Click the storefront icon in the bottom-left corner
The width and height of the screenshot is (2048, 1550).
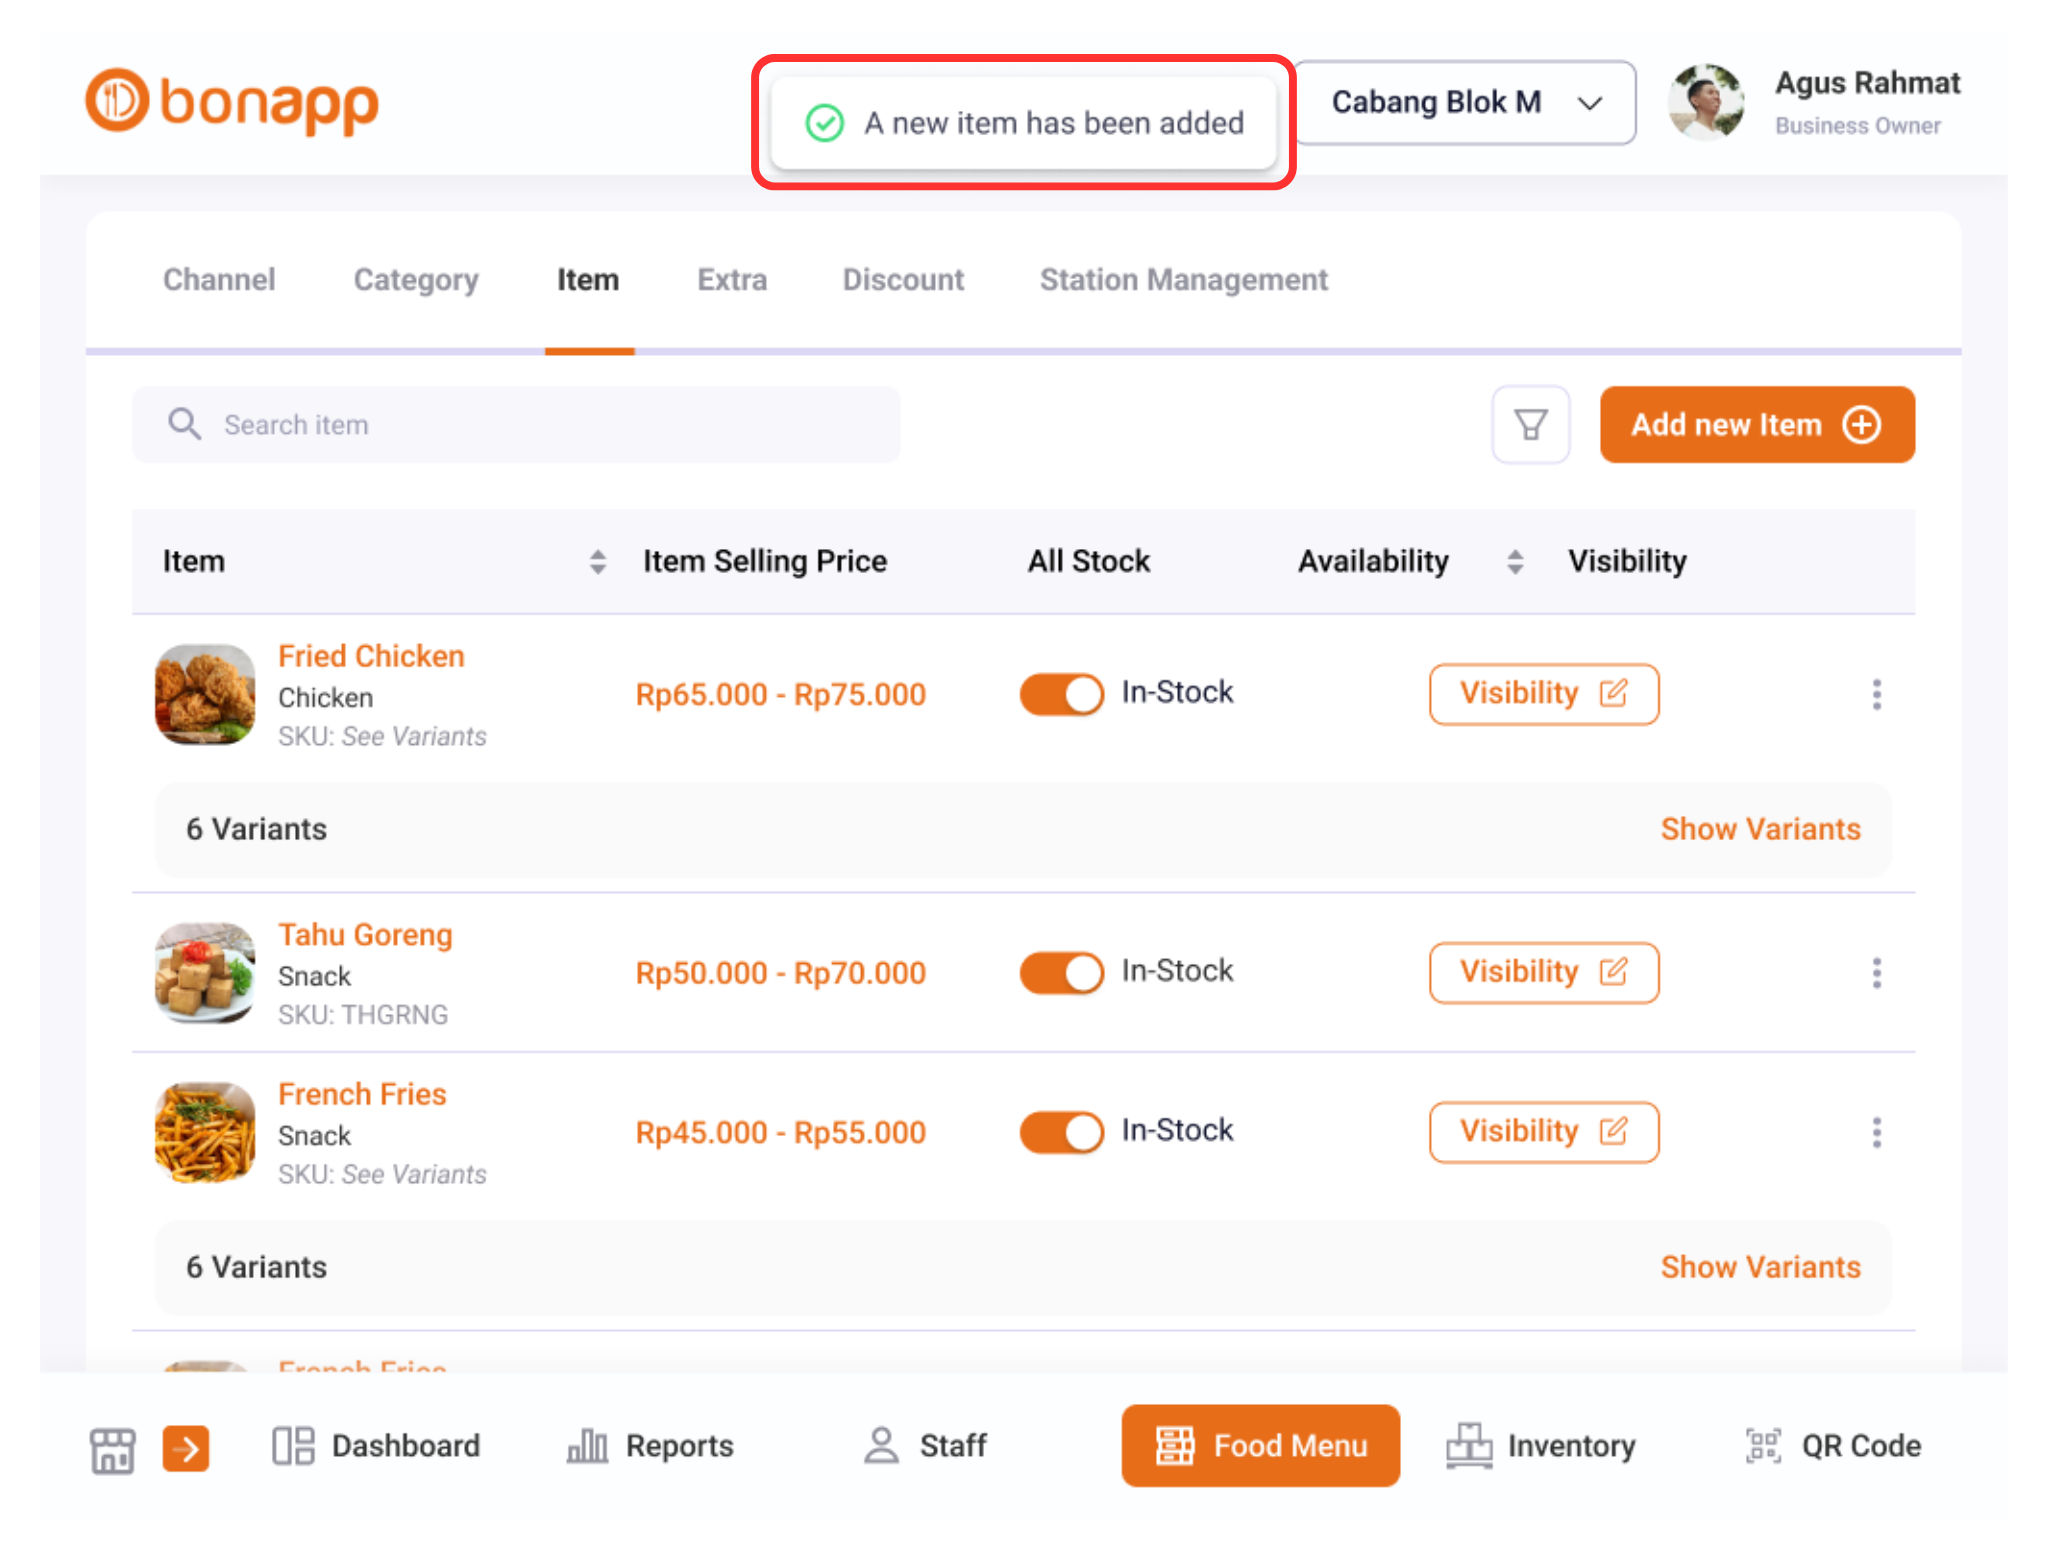(x=112, y=1447)
